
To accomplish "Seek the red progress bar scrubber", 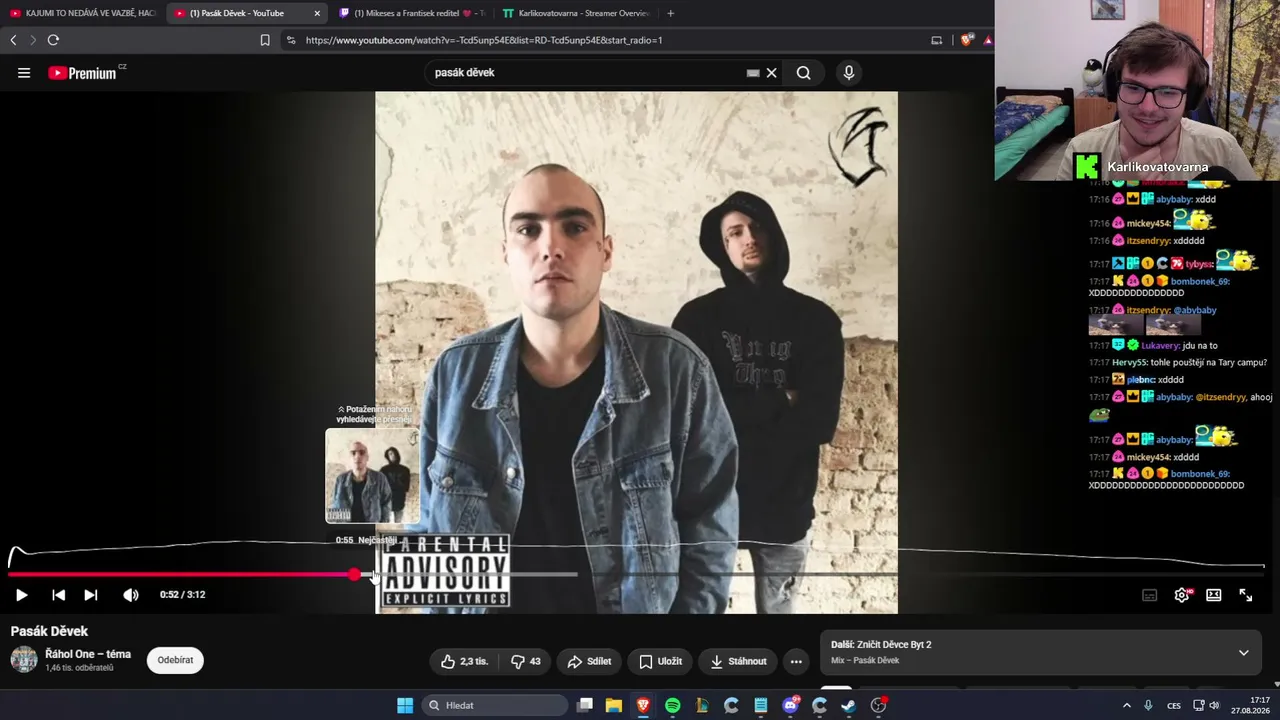I will (355, 574).
